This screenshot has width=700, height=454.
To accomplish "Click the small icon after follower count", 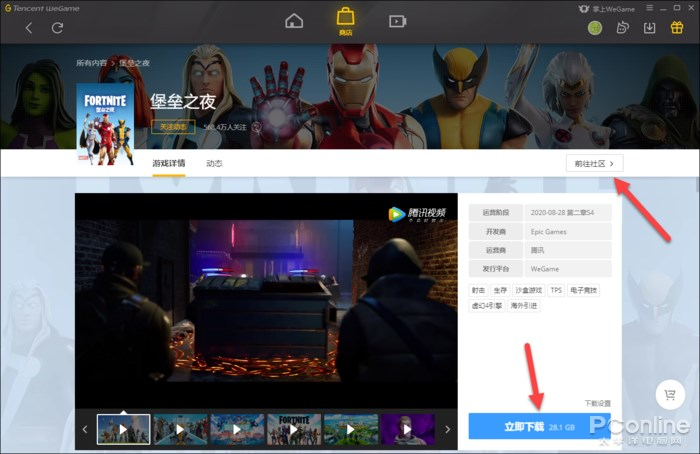I will click(256, 127).
